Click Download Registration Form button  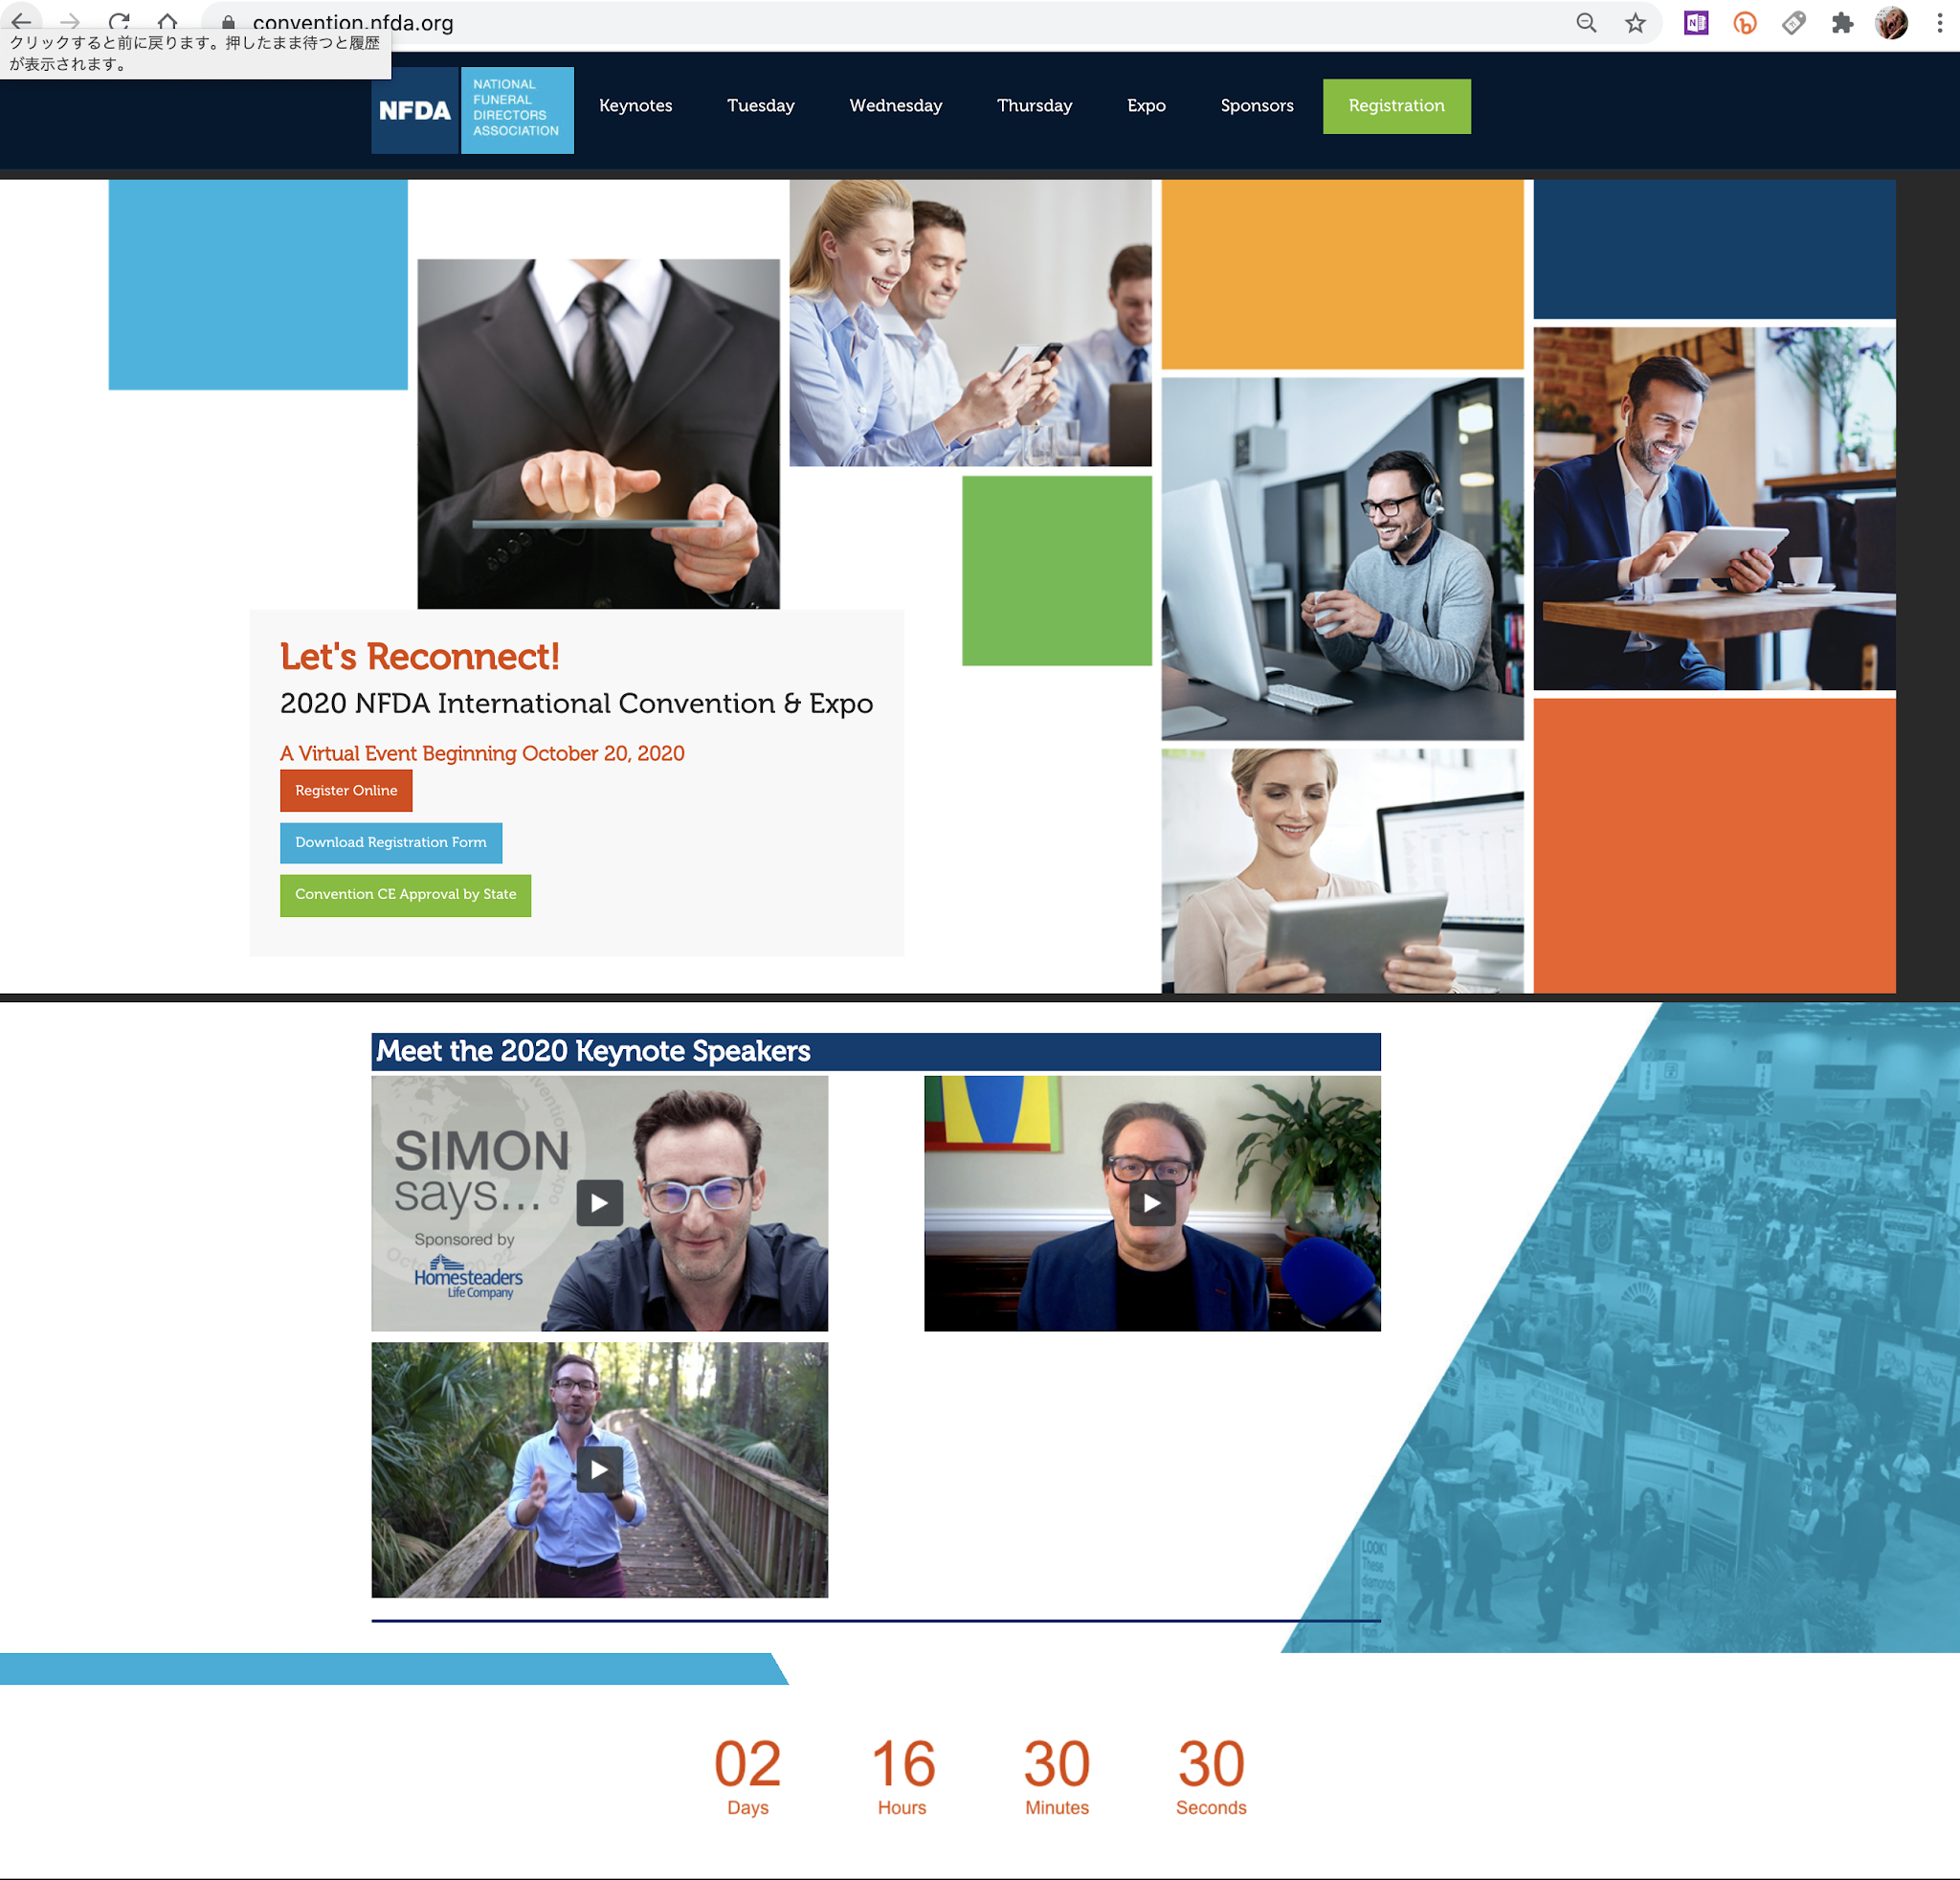390,842
